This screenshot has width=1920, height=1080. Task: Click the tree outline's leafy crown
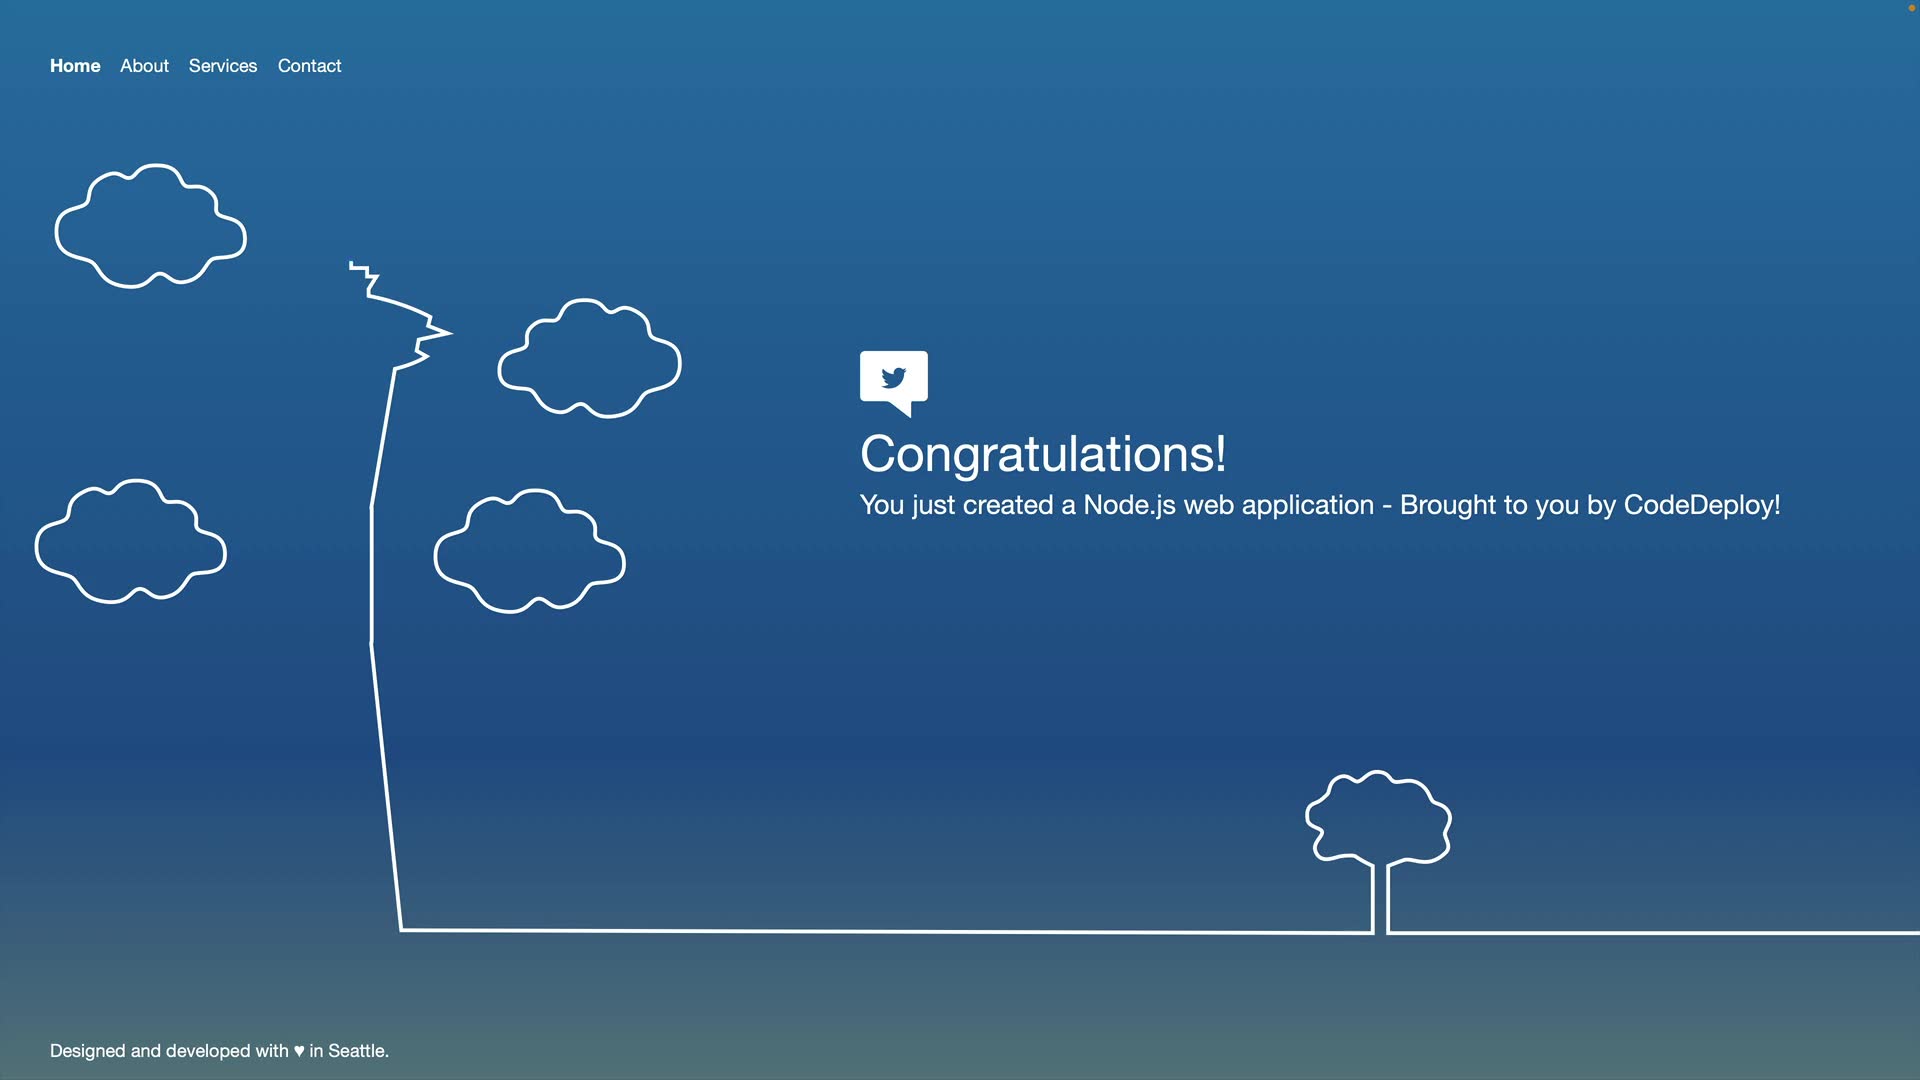[1378, 816]
